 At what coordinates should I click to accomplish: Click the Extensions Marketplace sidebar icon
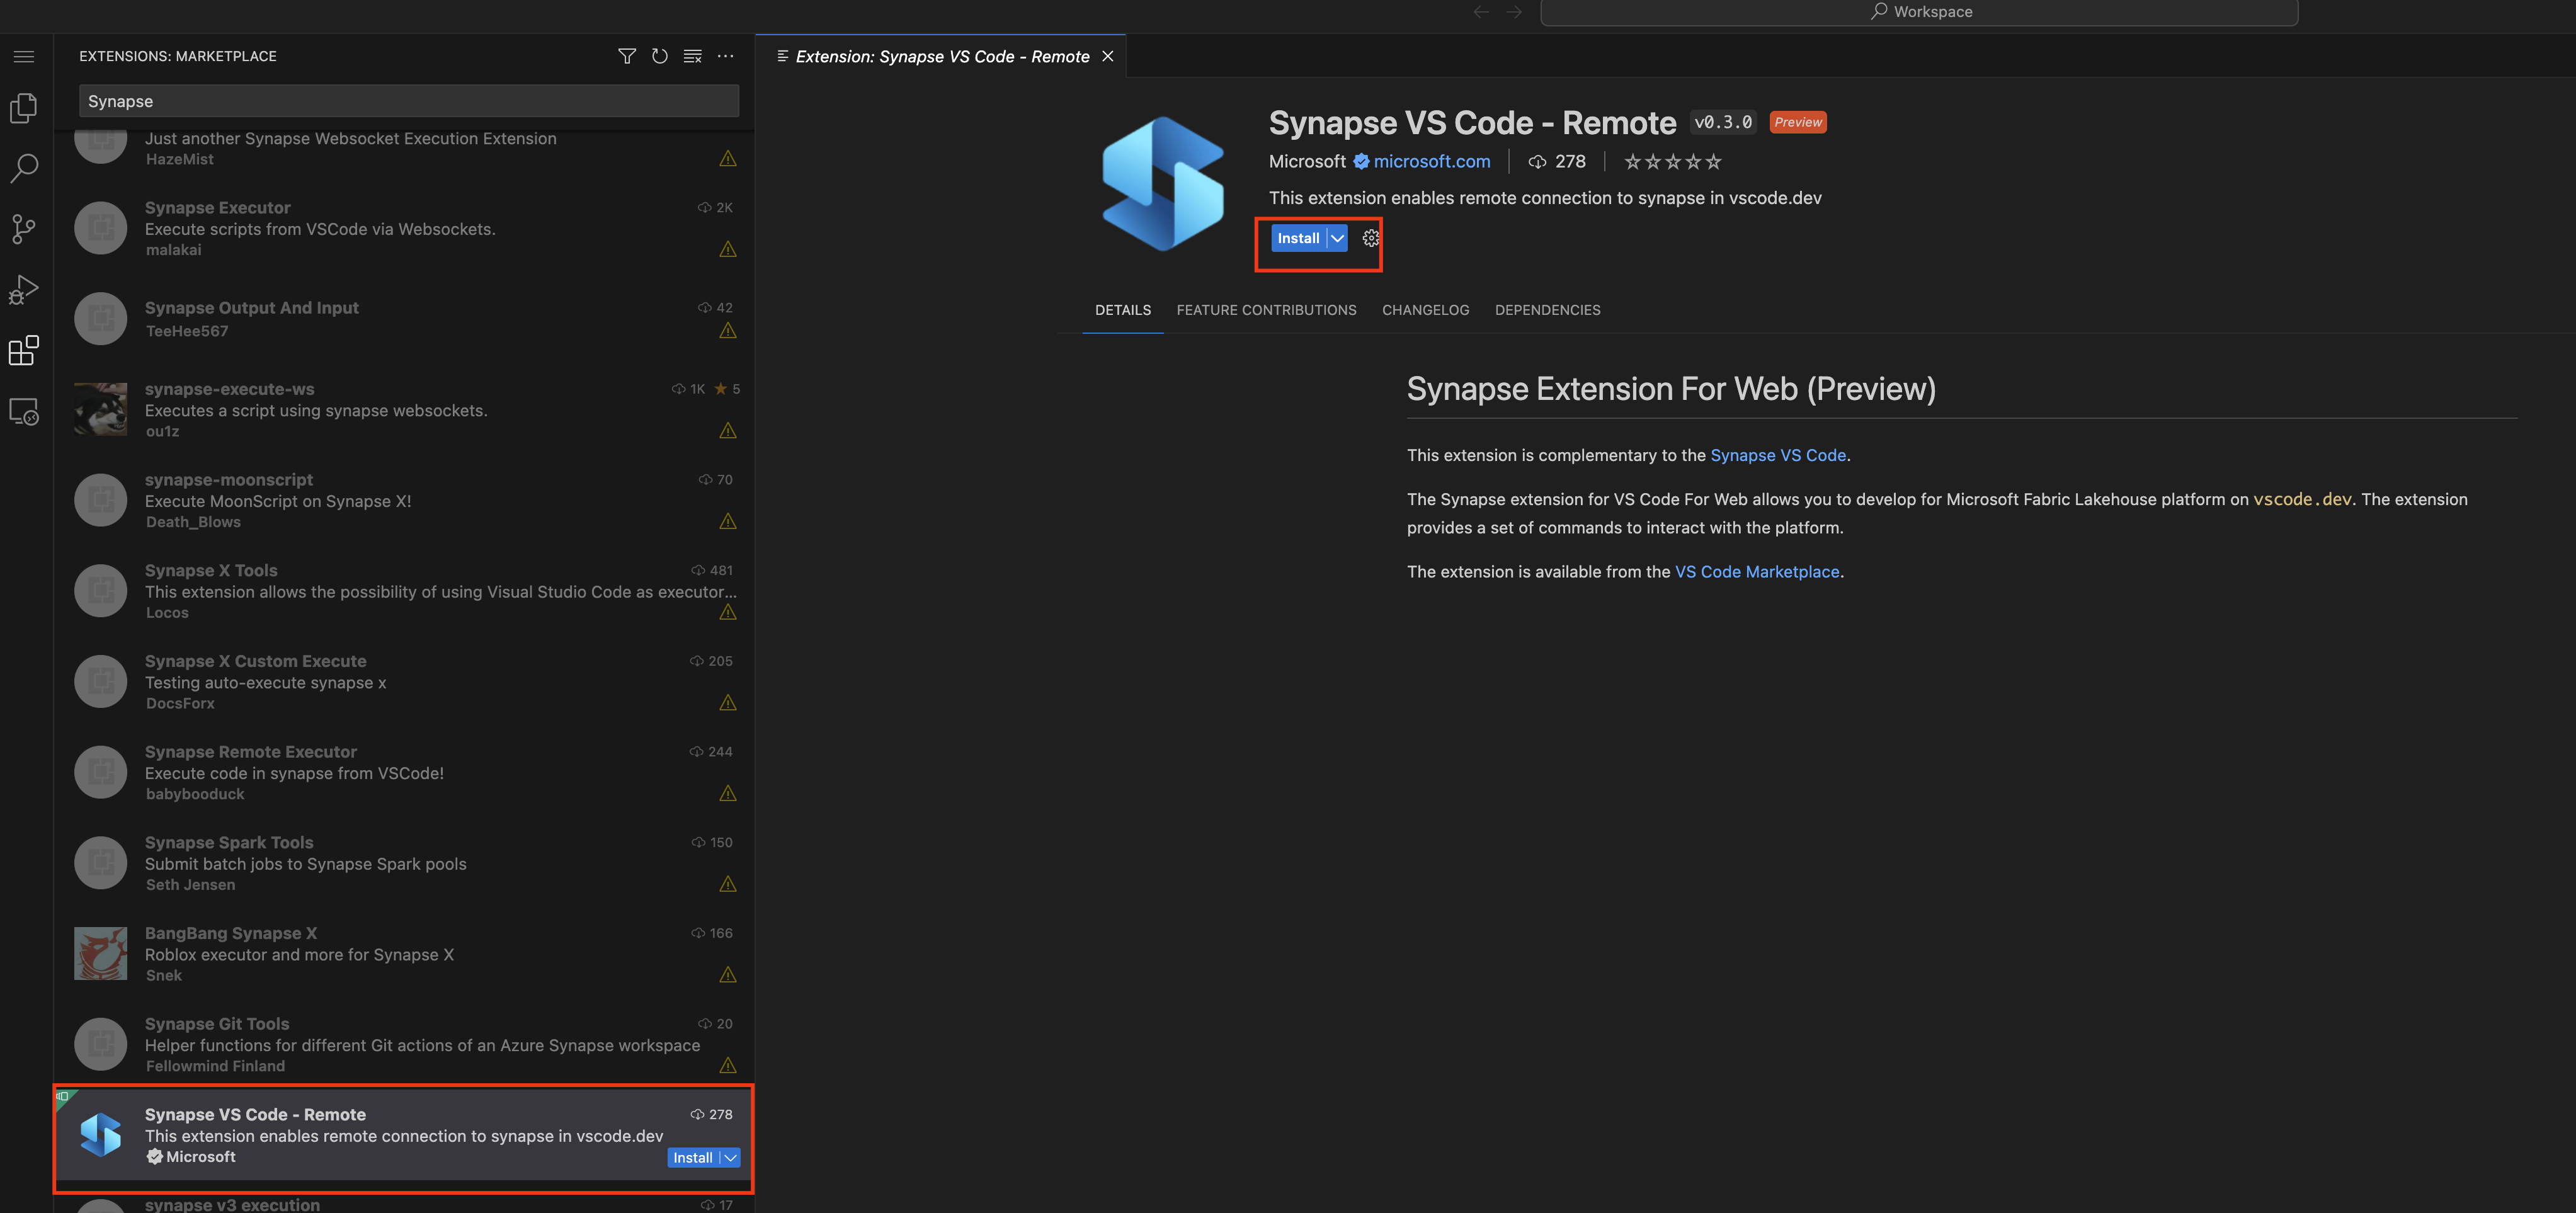pyautogui.click(x=25, y=351)
